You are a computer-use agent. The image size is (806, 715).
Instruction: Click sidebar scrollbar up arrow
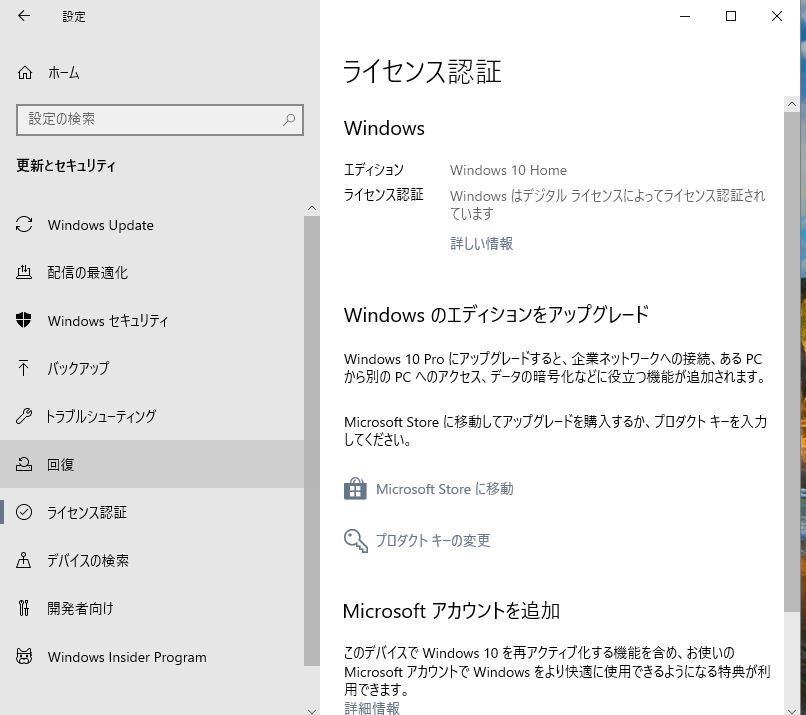pos(312,208)
